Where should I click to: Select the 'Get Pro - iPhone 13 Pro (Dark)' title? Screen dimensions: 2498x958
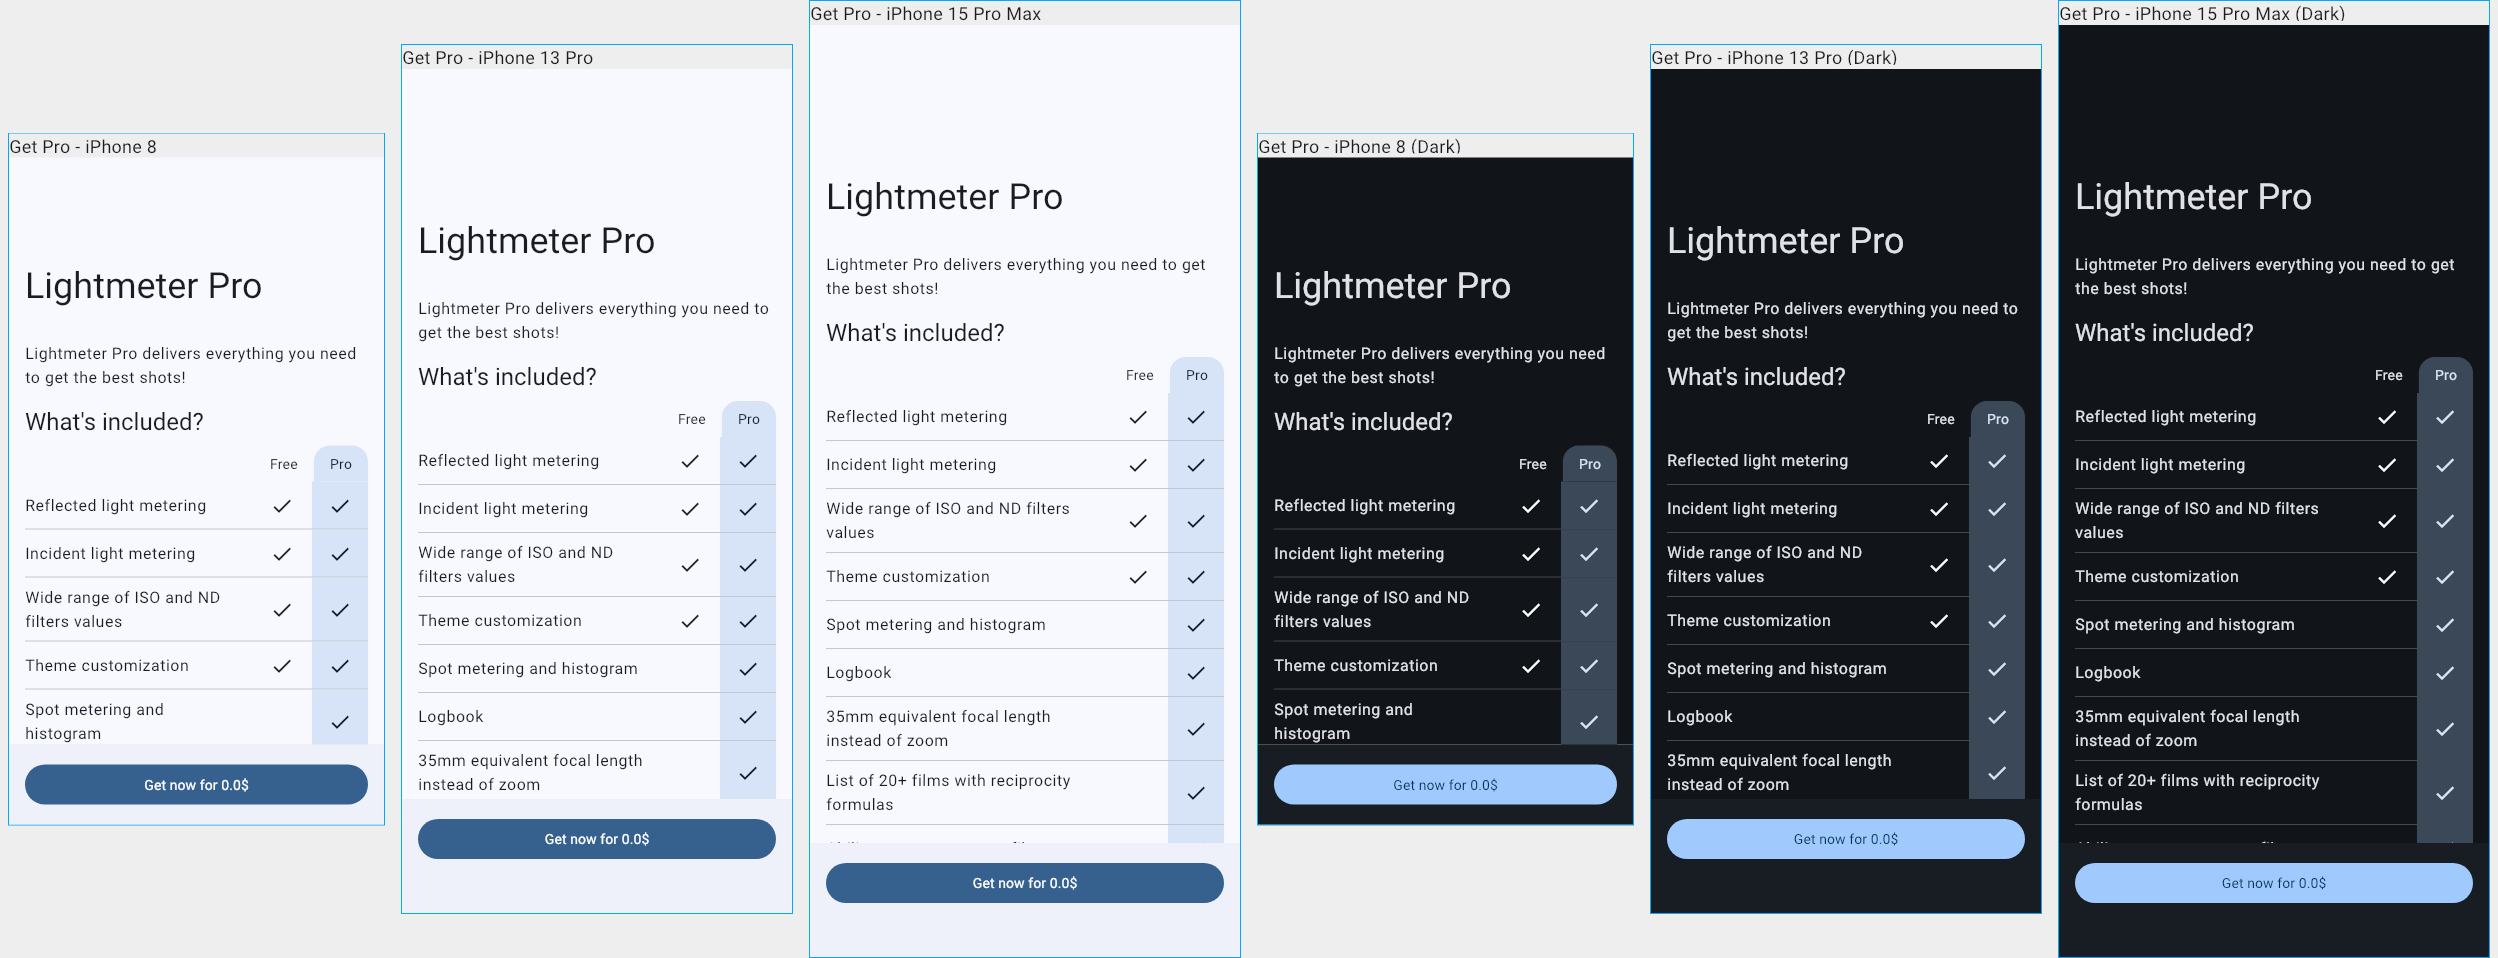(x=1774, y=58)
